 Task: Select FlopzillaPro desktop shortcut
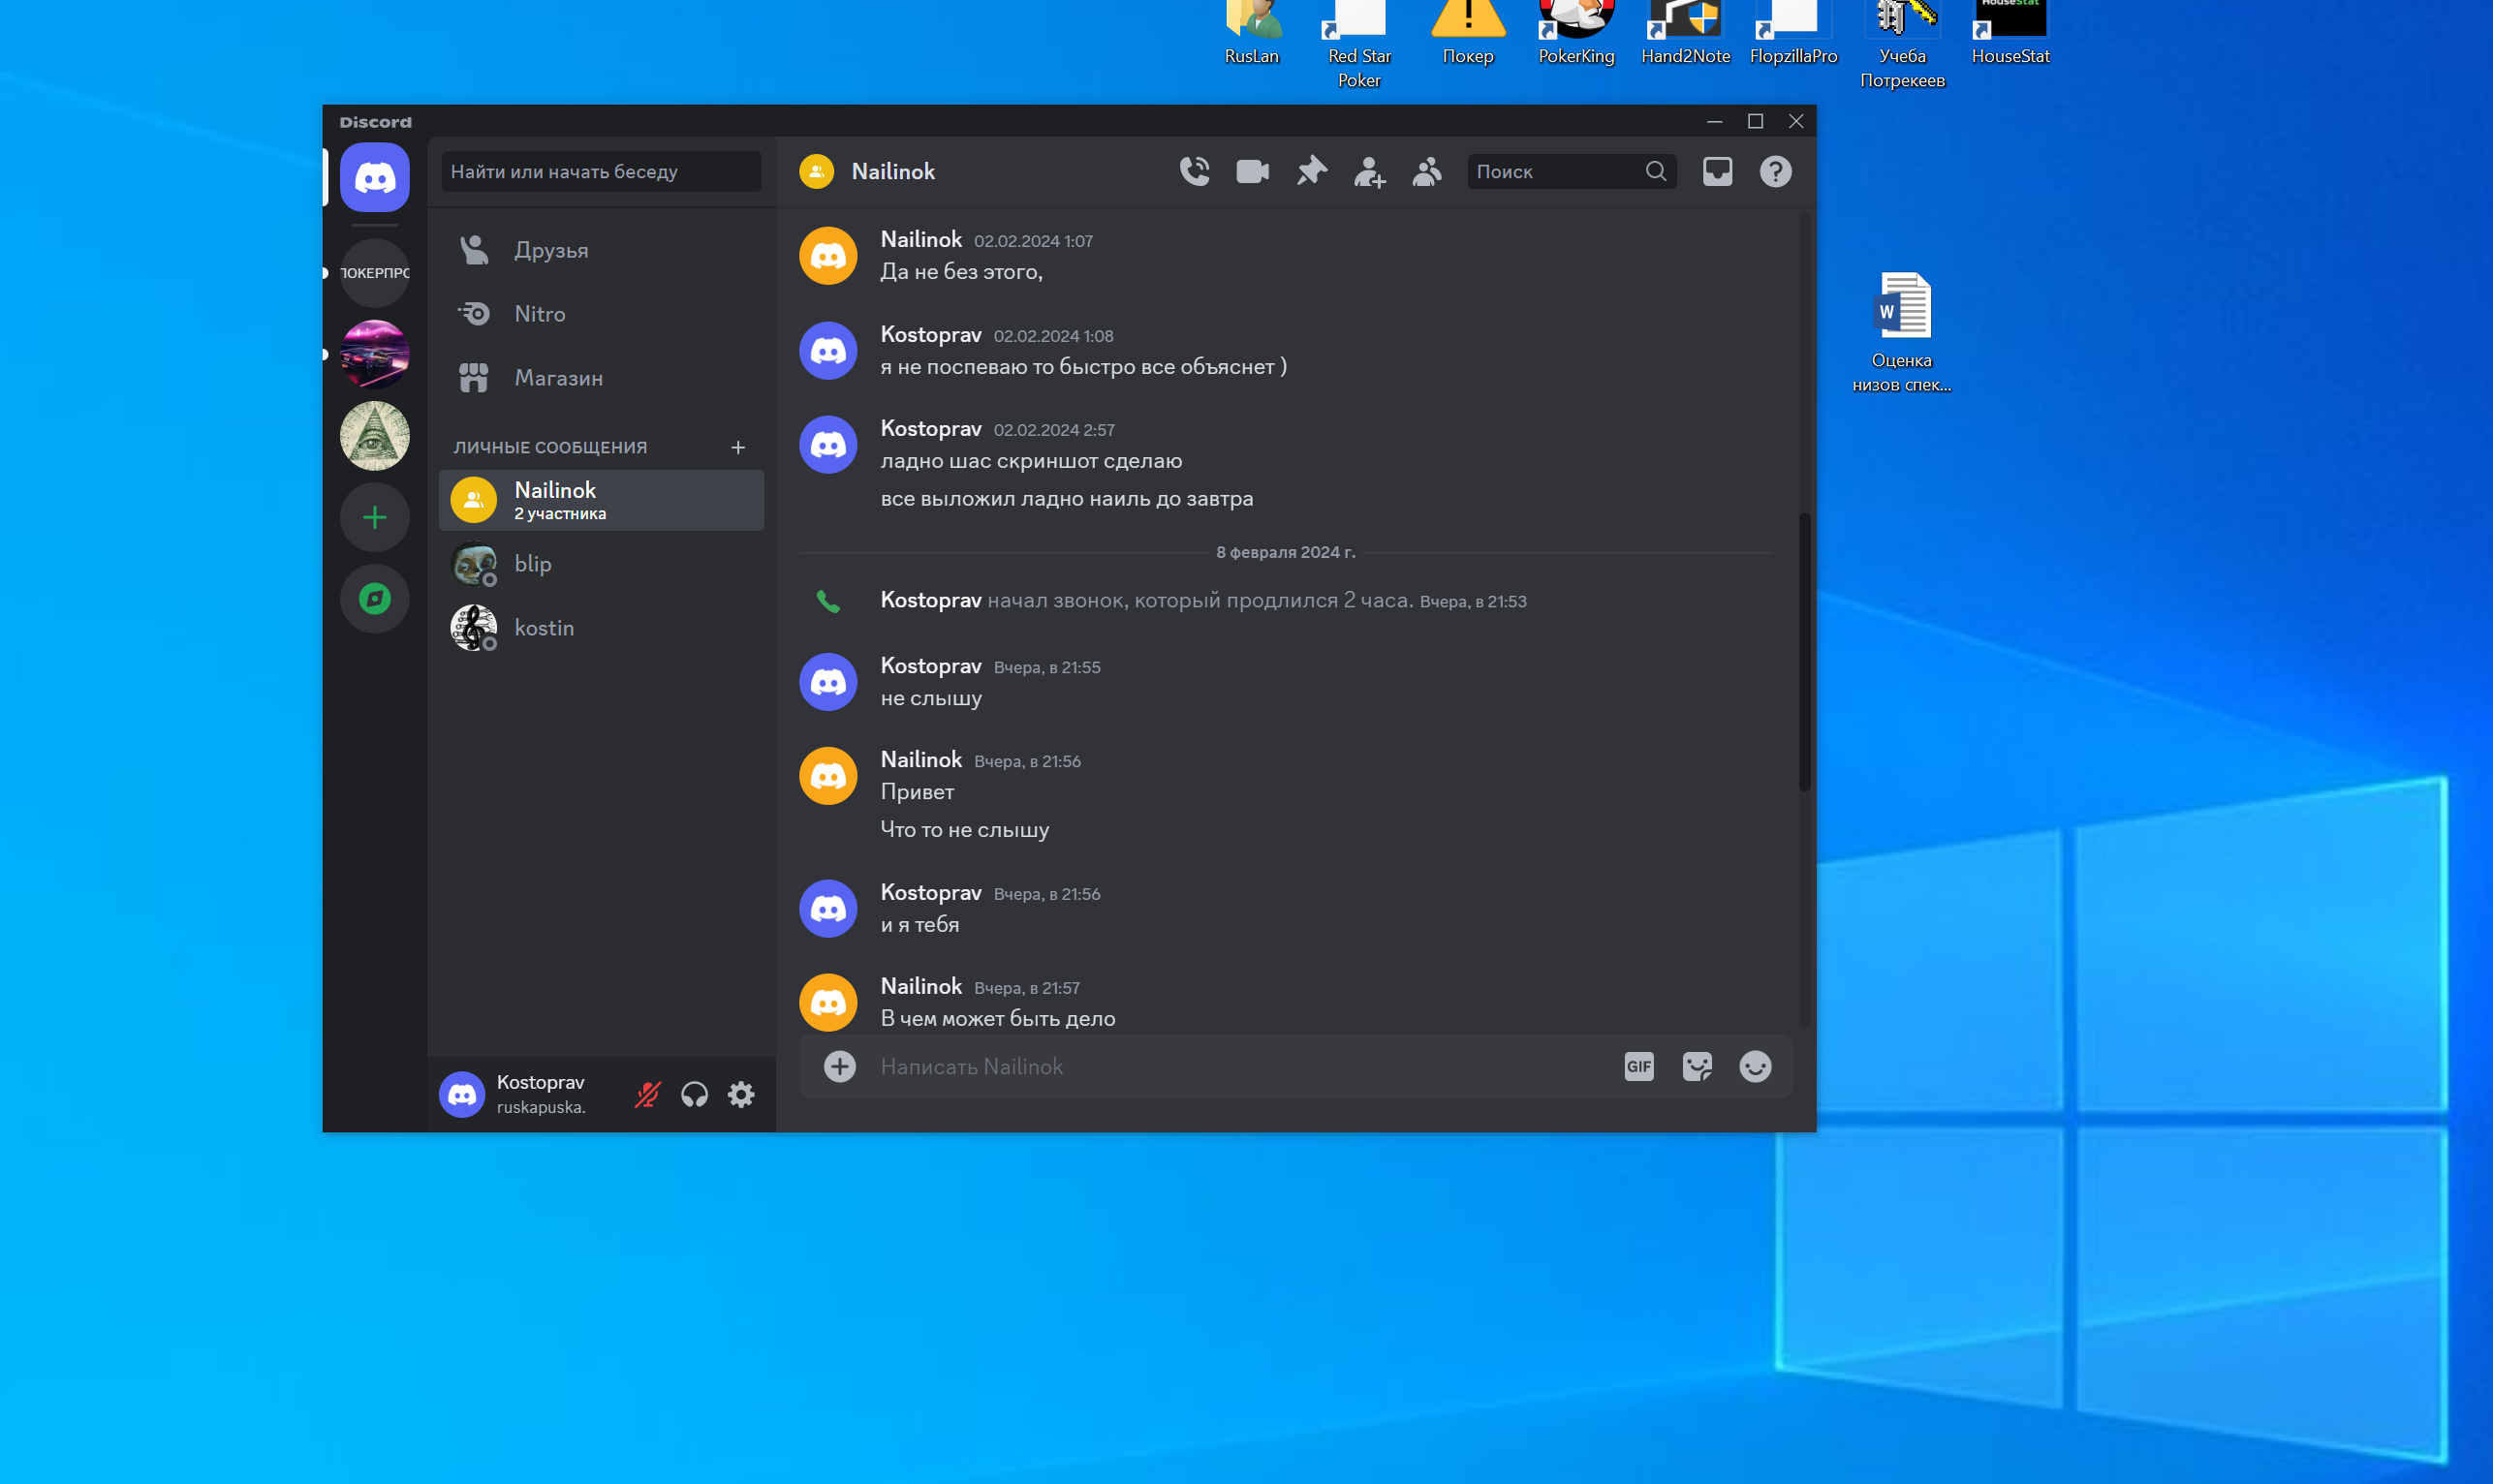(x=1793, y=34)
